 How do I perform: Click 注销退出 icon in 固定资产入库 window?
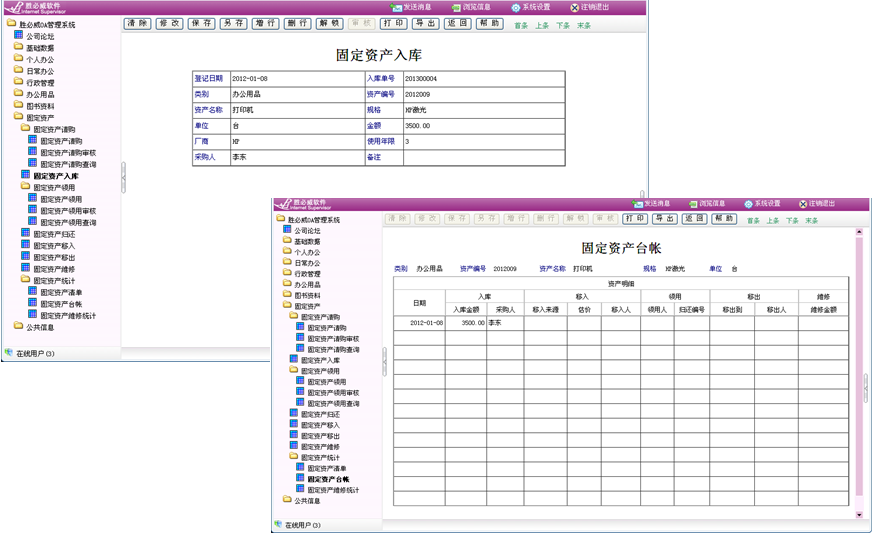click(x=575, y=8)
